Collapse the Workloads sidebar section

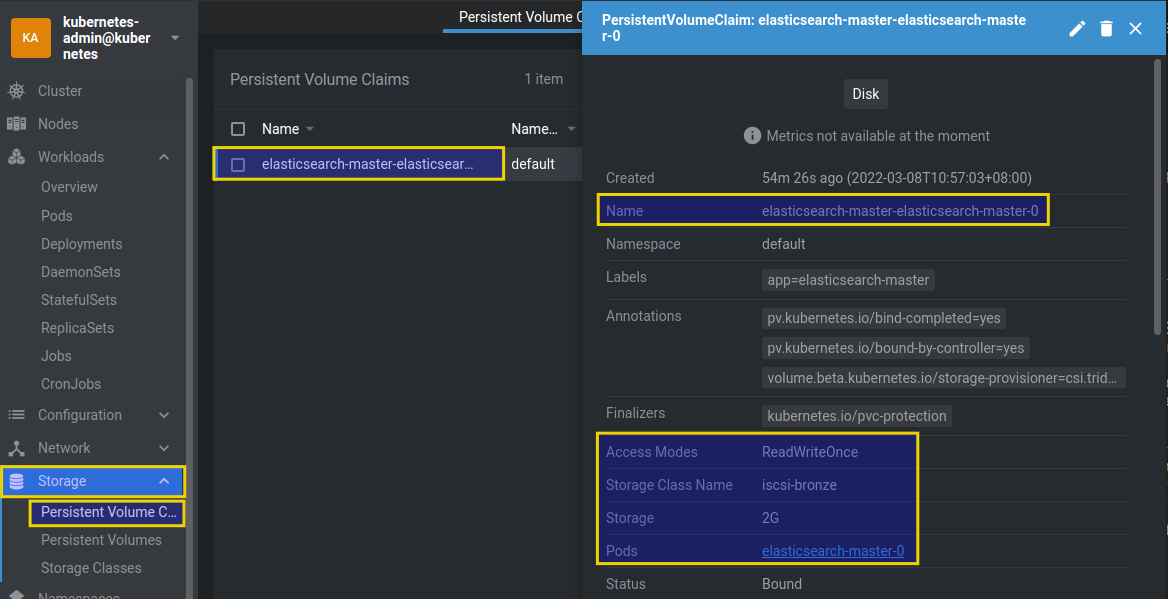click(165, 157)
